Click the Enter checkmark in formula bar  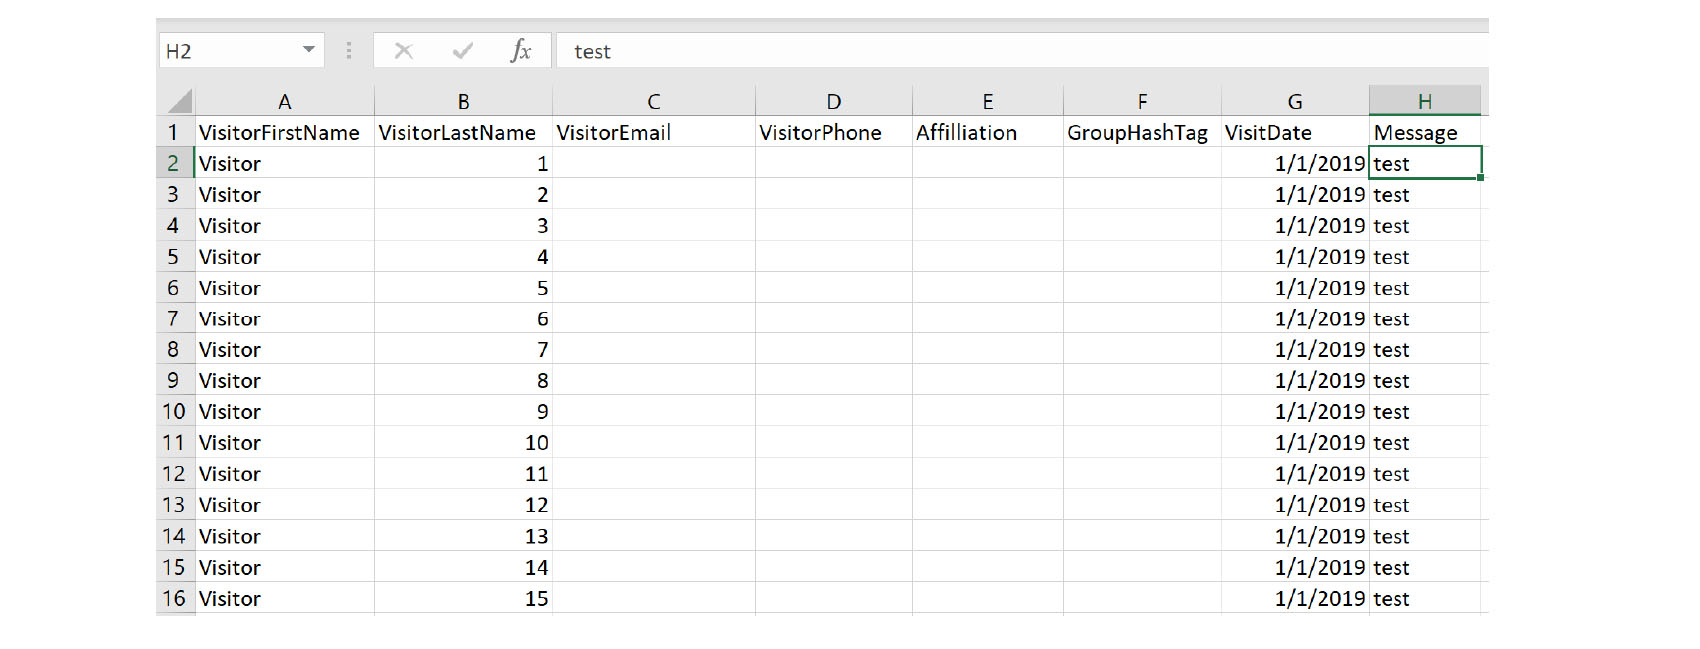tap(462, 50)
